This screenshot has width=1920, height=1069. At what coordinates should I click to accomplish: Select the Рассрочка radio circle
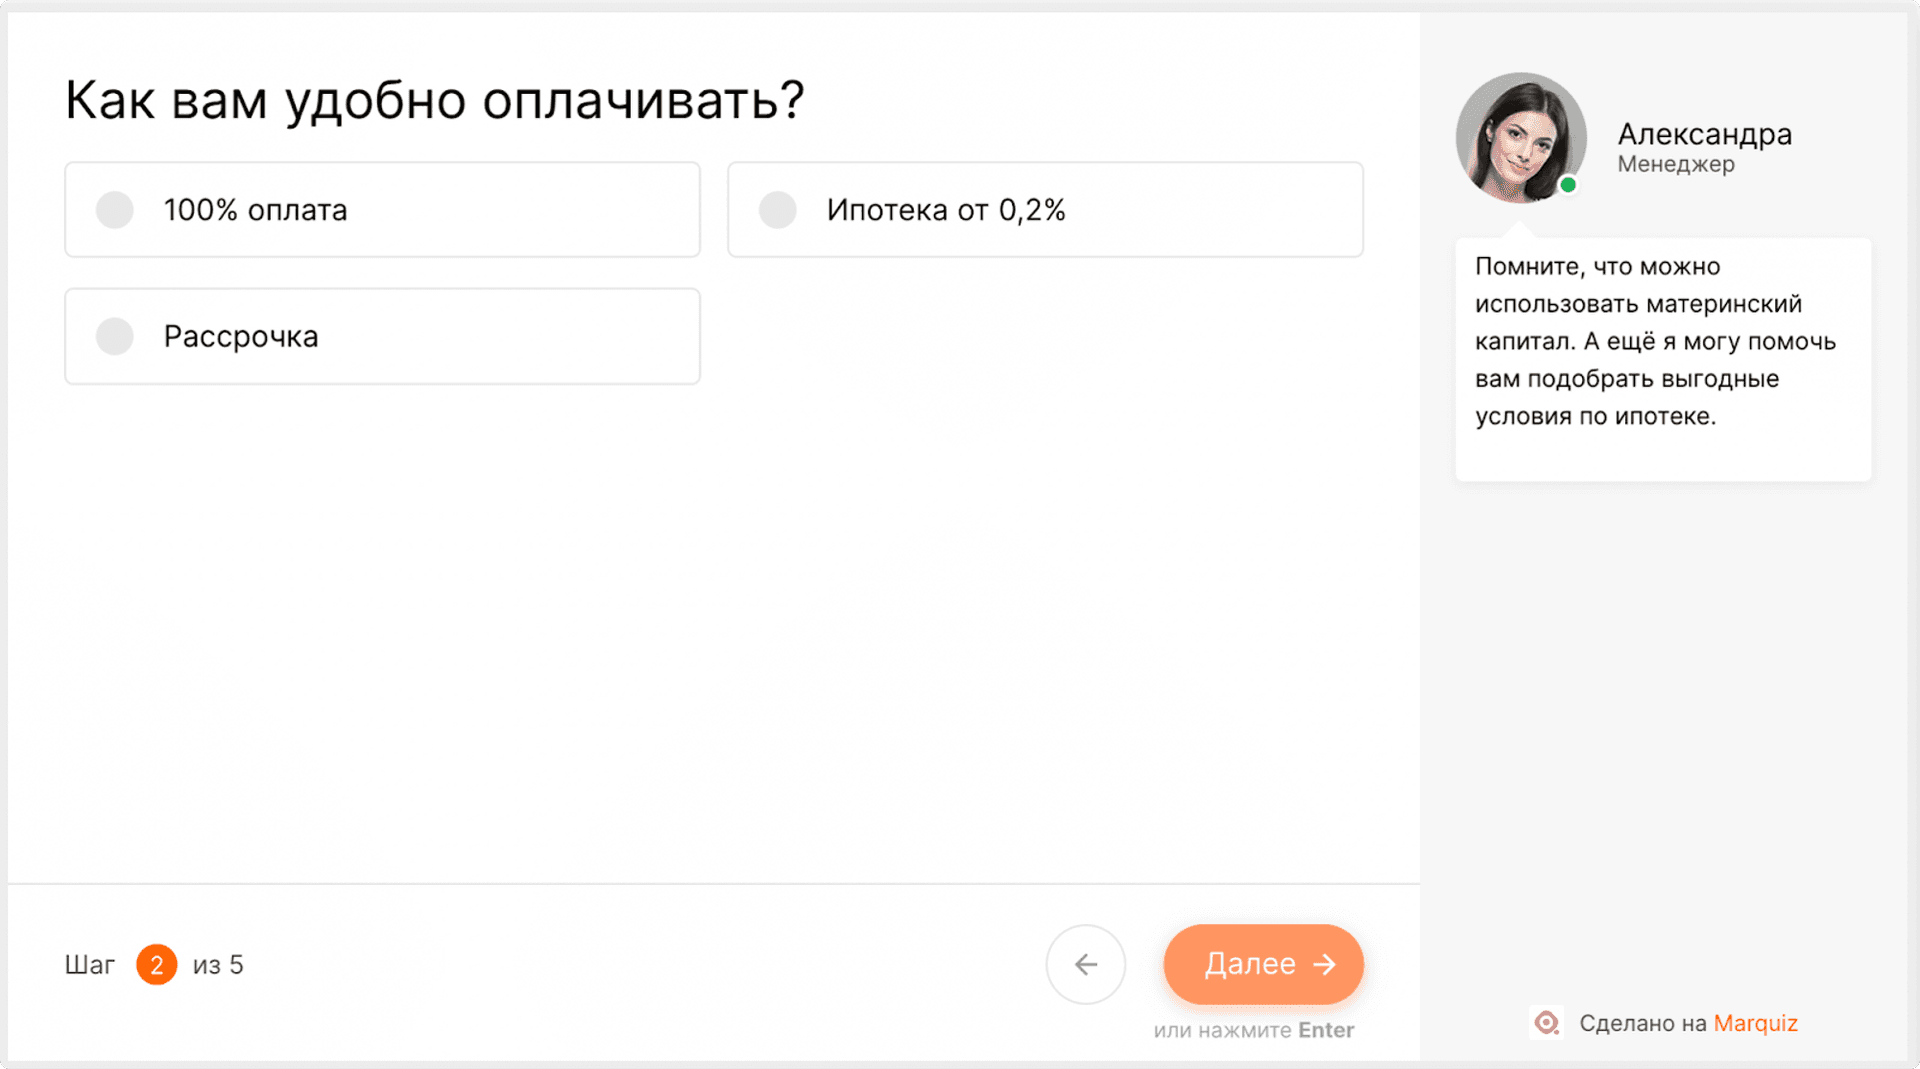coord(115,336)
